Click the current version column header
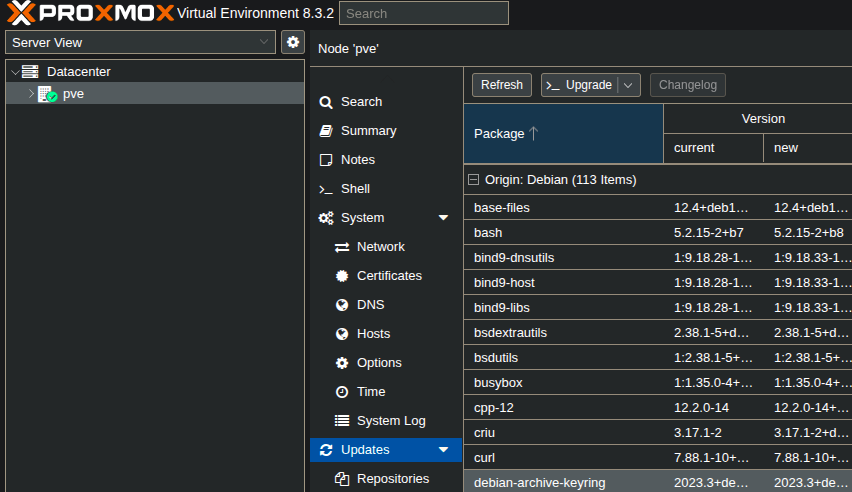The image size is (852, 492). point(713,148)
